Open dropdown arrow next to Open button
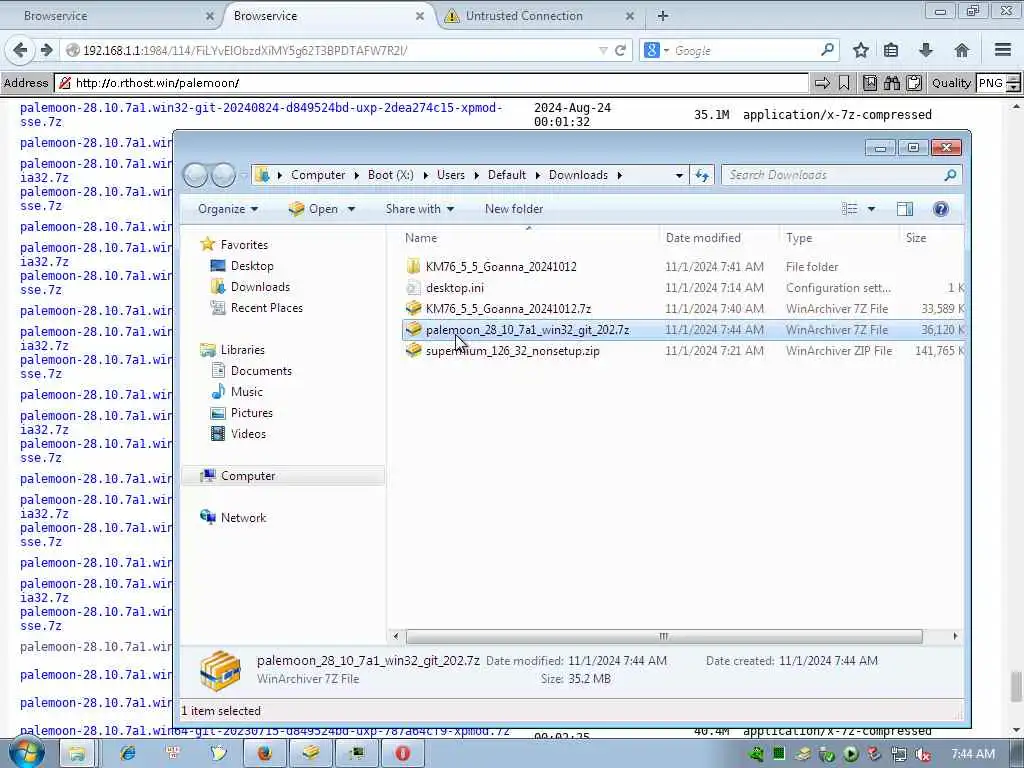Image resolution: width=1024 pixels, height=768 pixels. [x=351, y=209]
